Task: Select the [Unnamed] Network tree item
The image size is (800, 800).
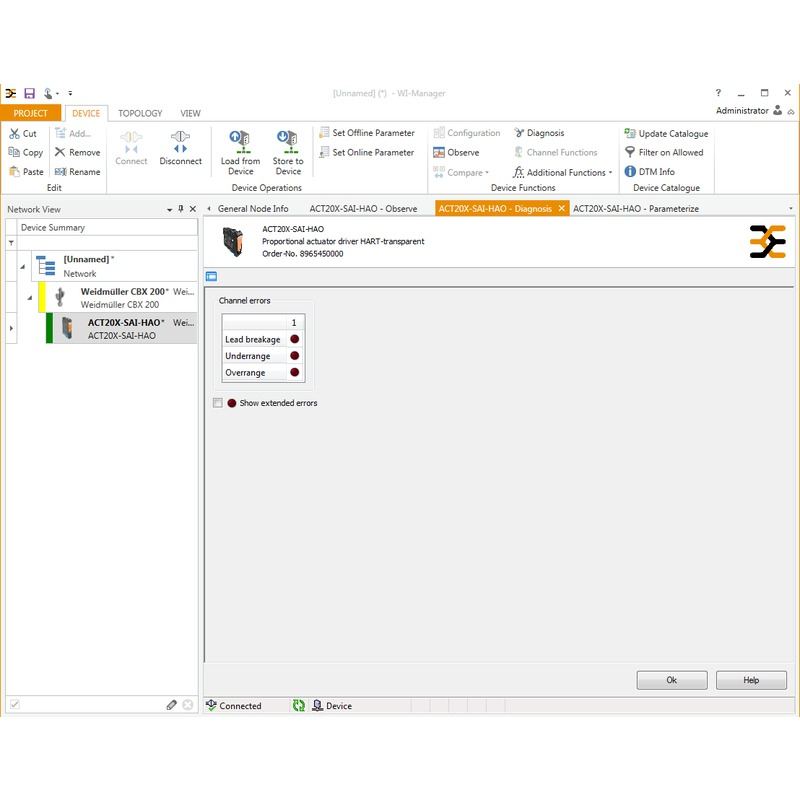Action: (x=115, y=266)
